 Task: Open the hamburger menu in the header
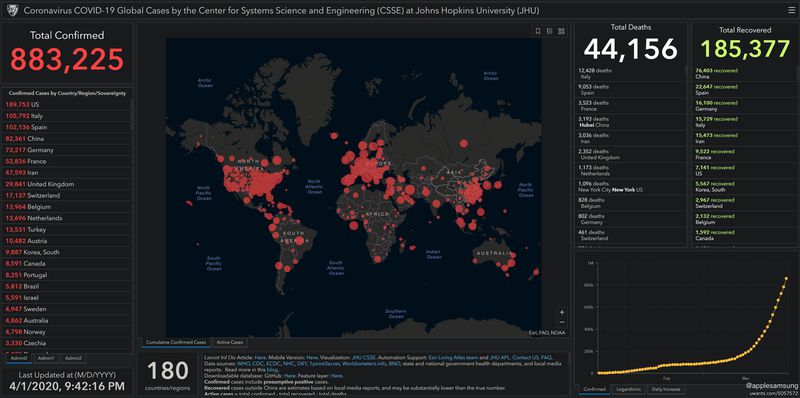[791, 10]
